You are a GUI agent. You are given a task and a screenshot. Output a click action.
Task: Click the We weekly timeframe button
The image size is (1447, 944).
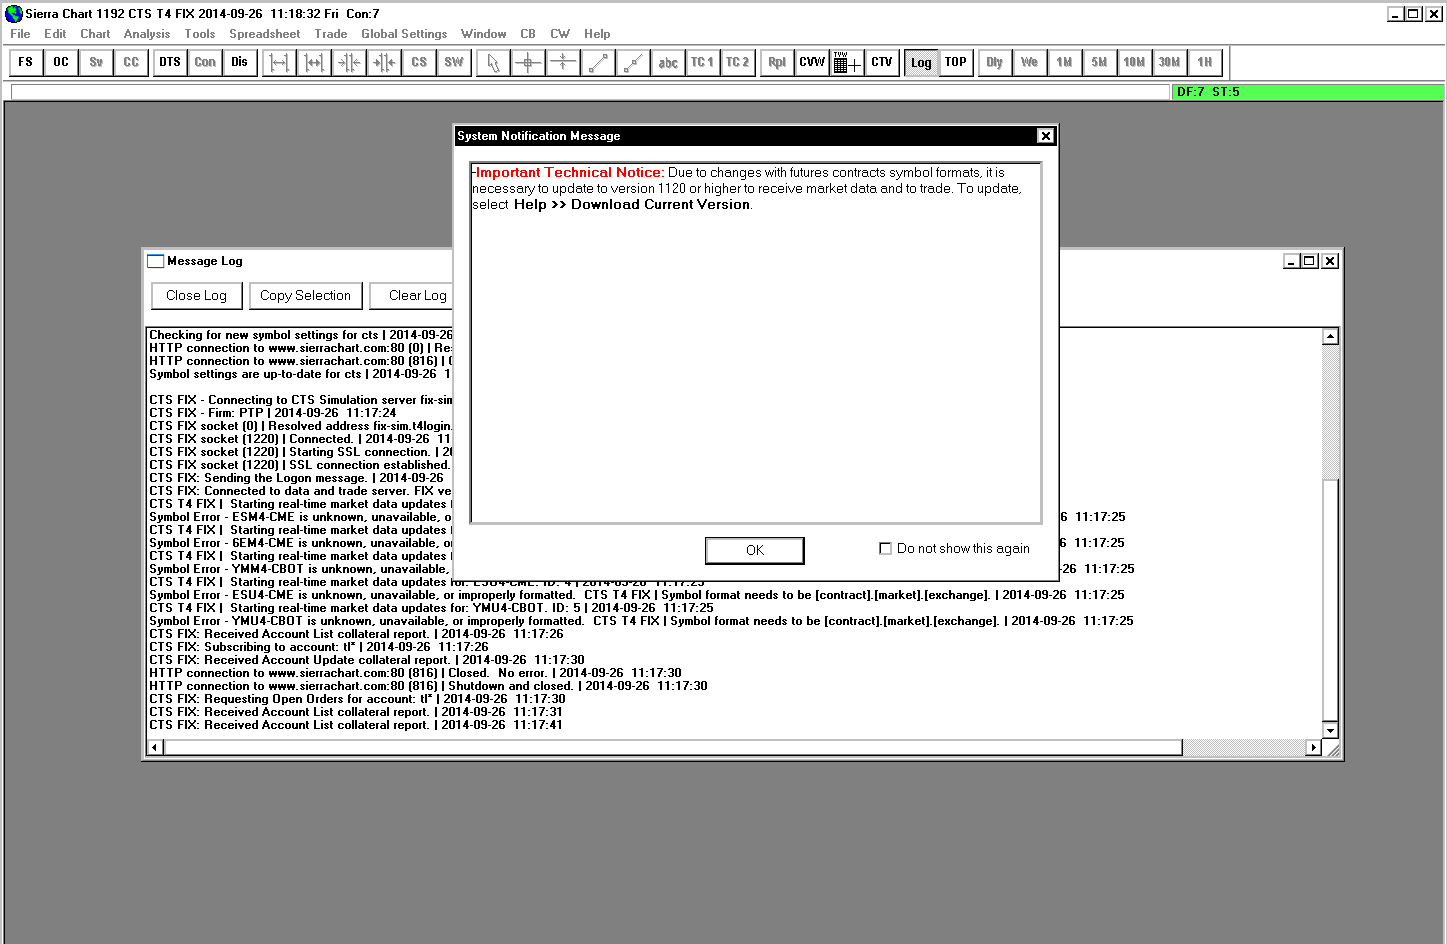point(1030,62)
